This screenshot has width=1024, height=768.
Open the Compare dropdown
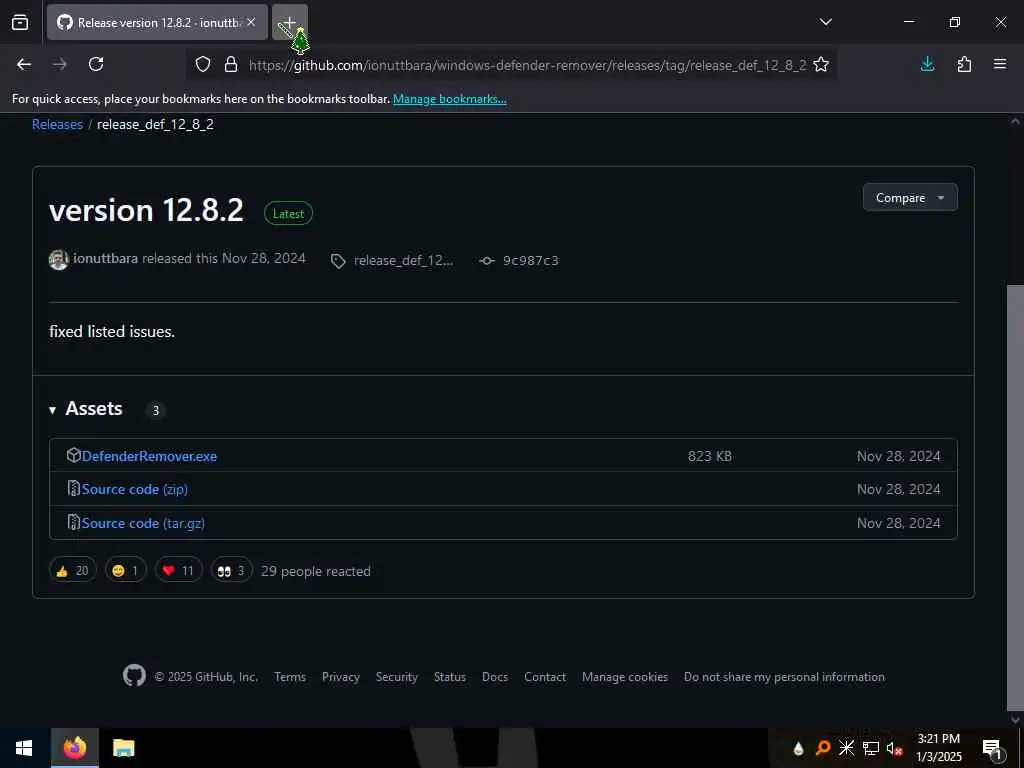point(910,197)
